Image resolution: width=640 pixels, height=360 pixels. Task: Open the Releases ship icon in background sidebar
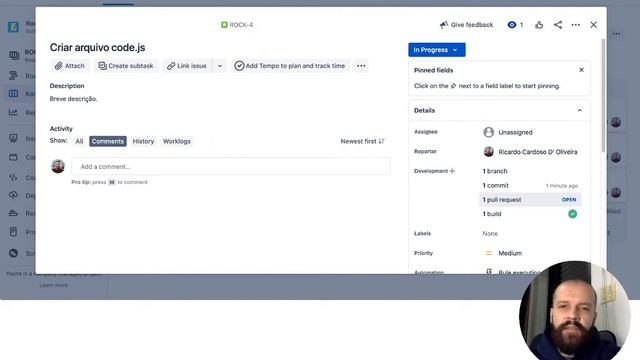point(13,213)
